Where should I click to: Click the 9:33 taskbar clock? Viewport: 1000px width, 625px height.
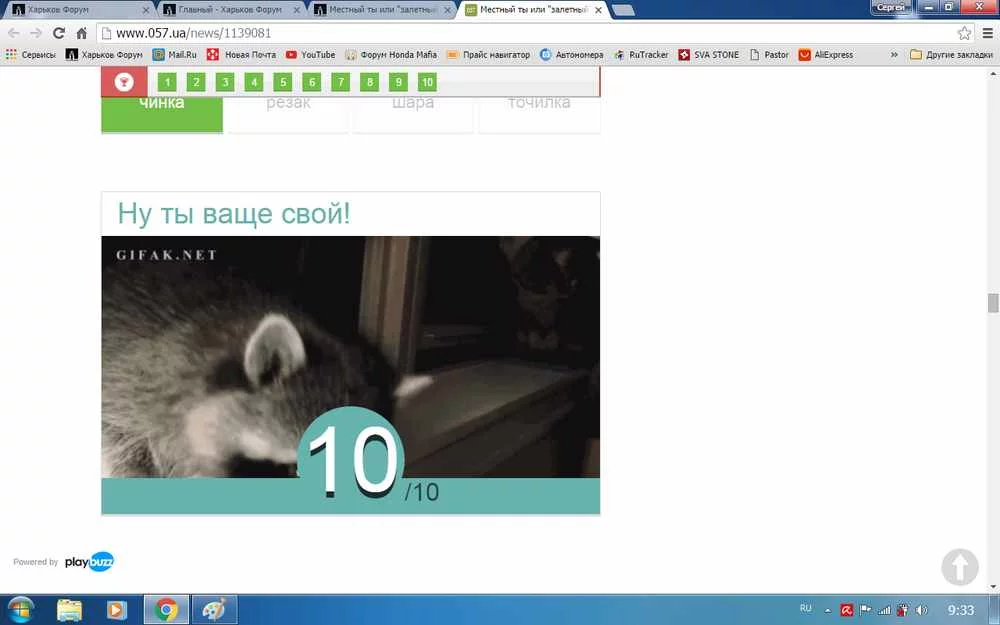[x=960, y=610]
